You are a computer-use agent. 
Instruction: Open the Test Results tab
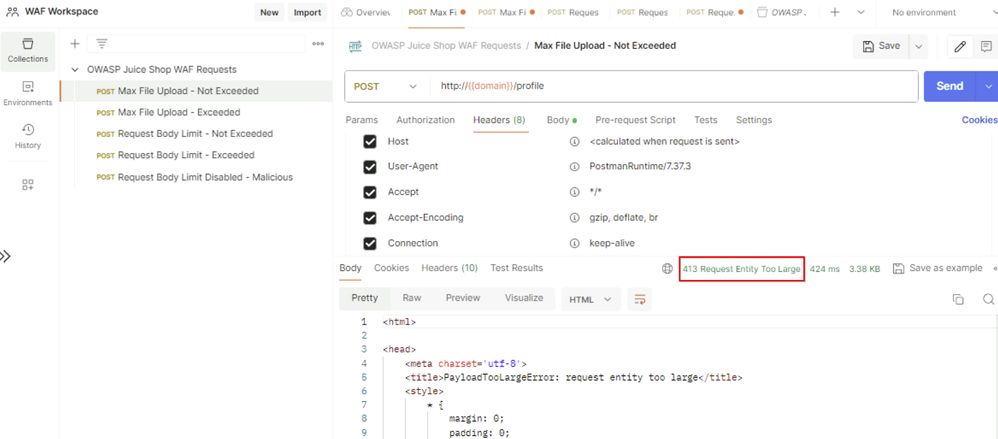[x=516, y=268]
